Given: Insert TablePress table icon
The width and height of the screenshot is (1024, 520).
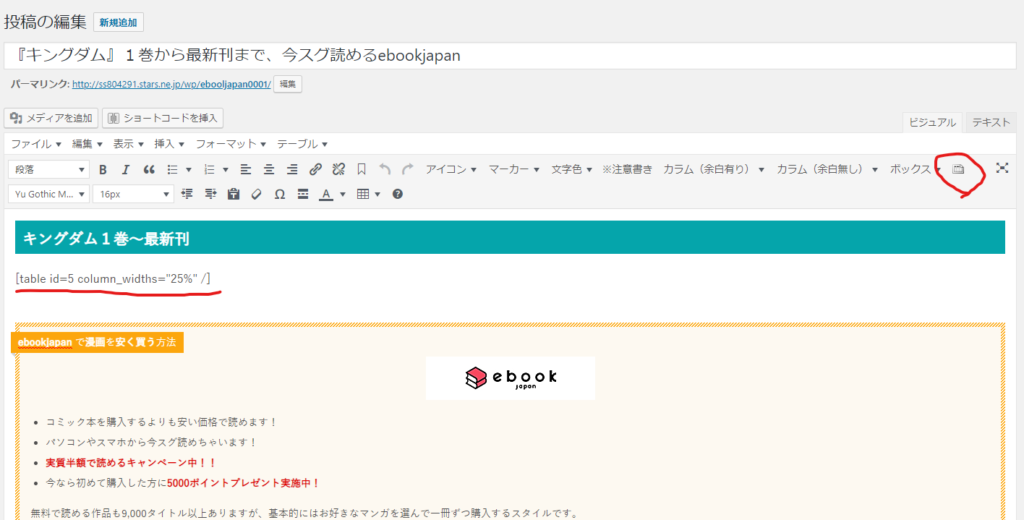Looking at the screenshot, I should pos(958,169).
